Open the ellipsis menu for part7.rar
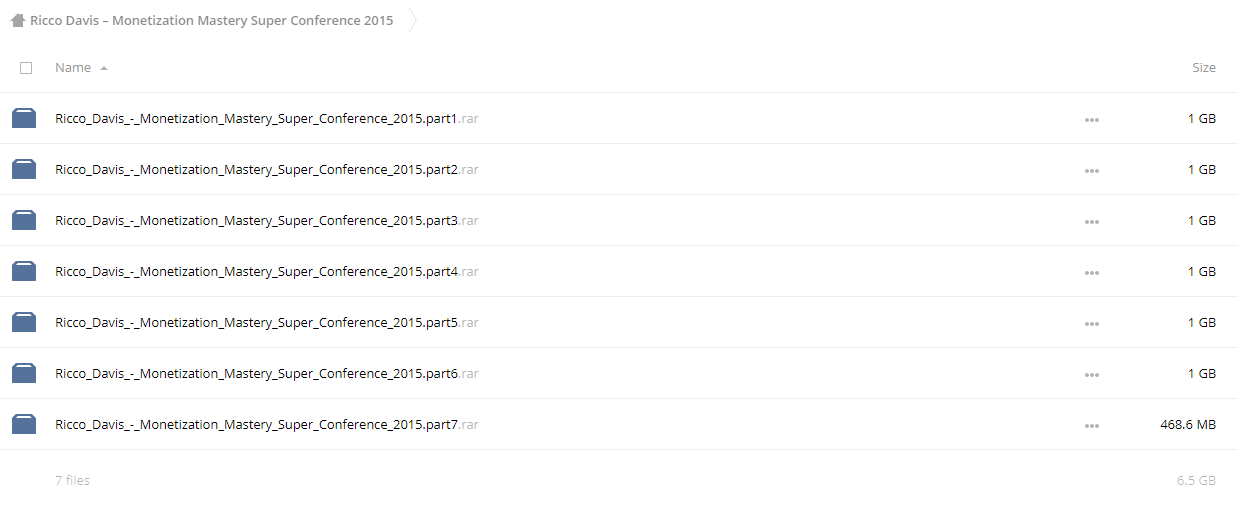This screenshot has height=523, width=1238. pyautogui.click(x=1091, y=426)
